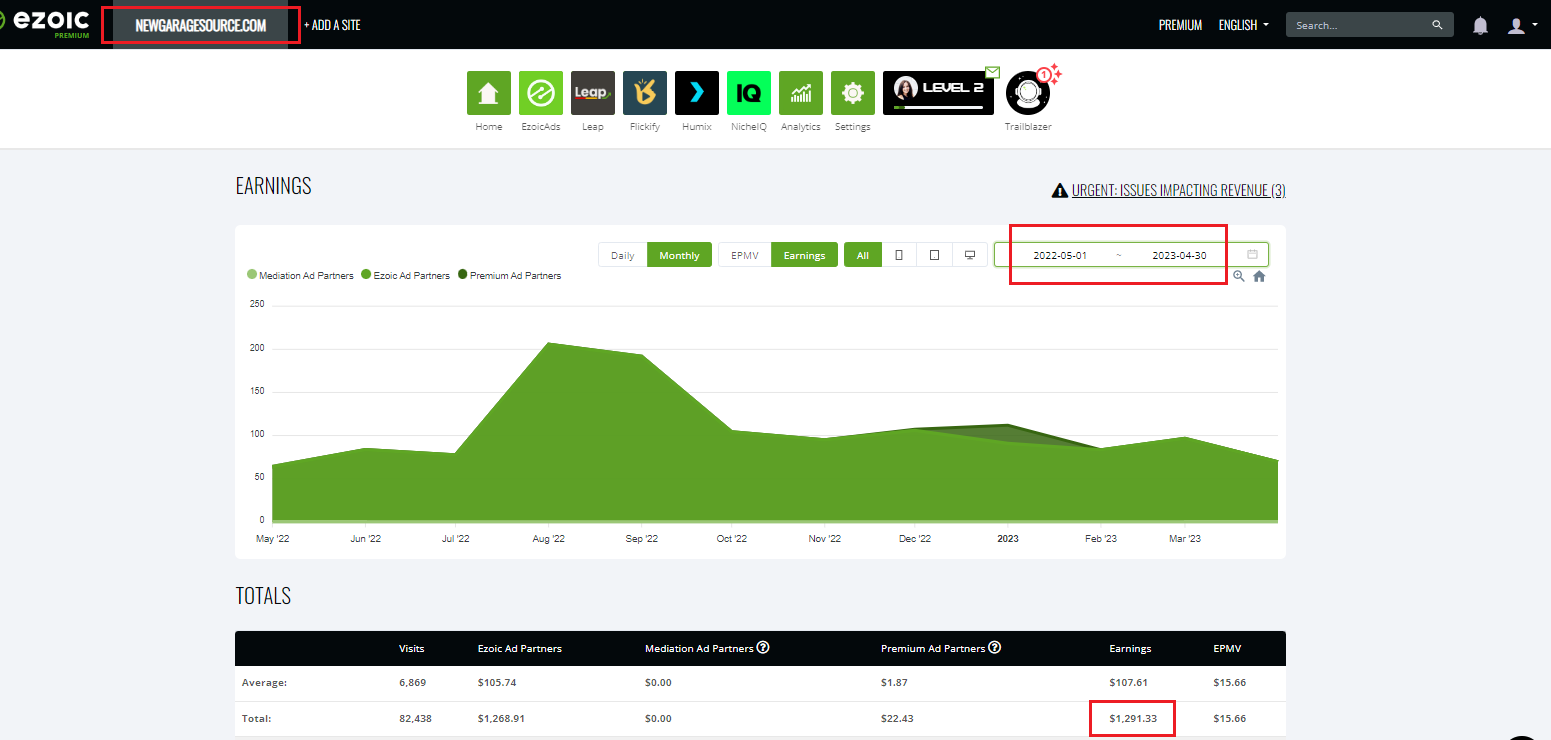Click total visits value 82,438
The height and width of the screenshot is (740, 1551).
pyautogui.click(x=415, y=718)
